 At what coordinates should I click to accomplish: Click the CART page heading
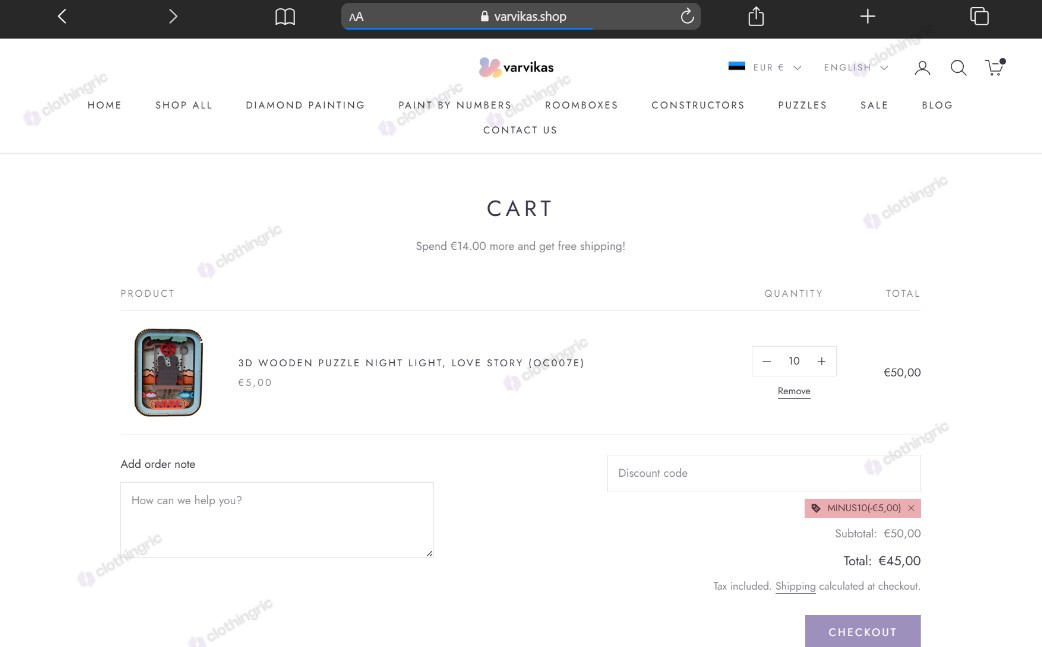[x=520, y=209]
